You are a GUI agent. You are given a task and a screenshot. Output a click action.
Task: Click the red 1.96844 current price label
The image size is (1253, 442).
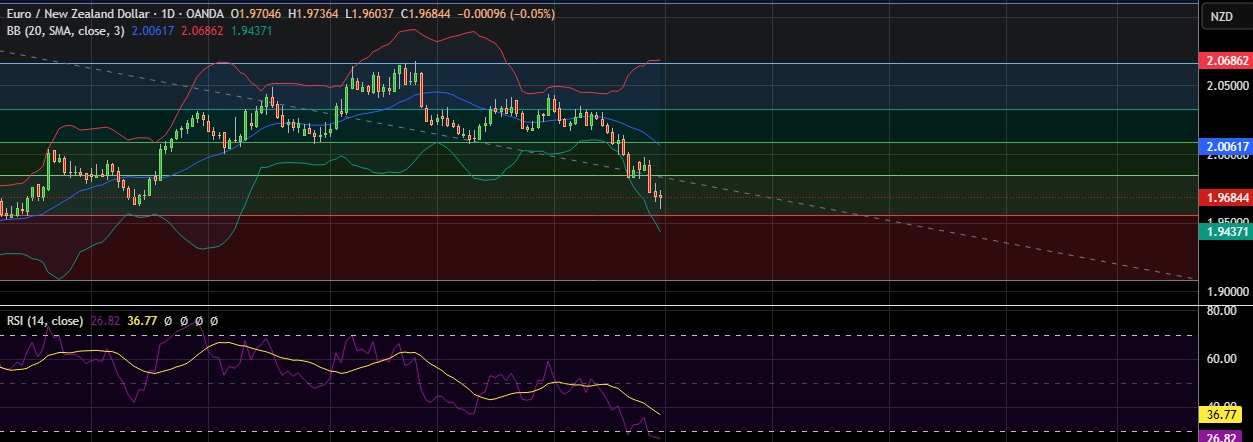click(1224, 197)
